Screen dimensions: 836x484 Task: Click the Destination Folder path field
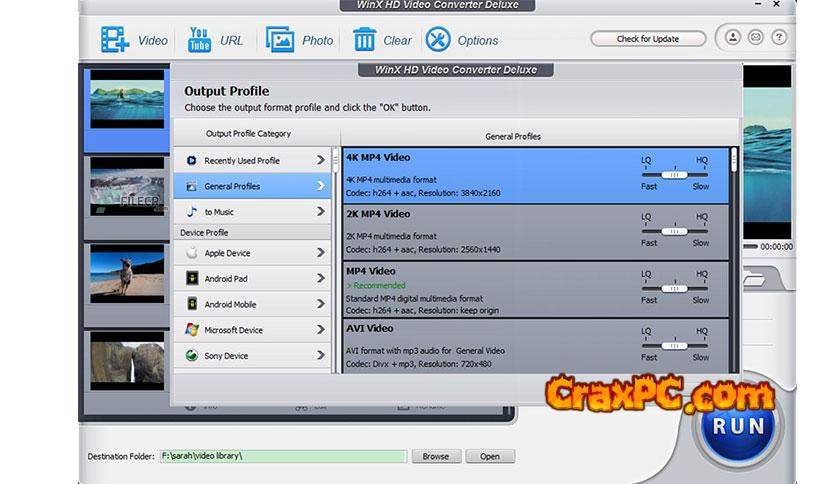283,456
